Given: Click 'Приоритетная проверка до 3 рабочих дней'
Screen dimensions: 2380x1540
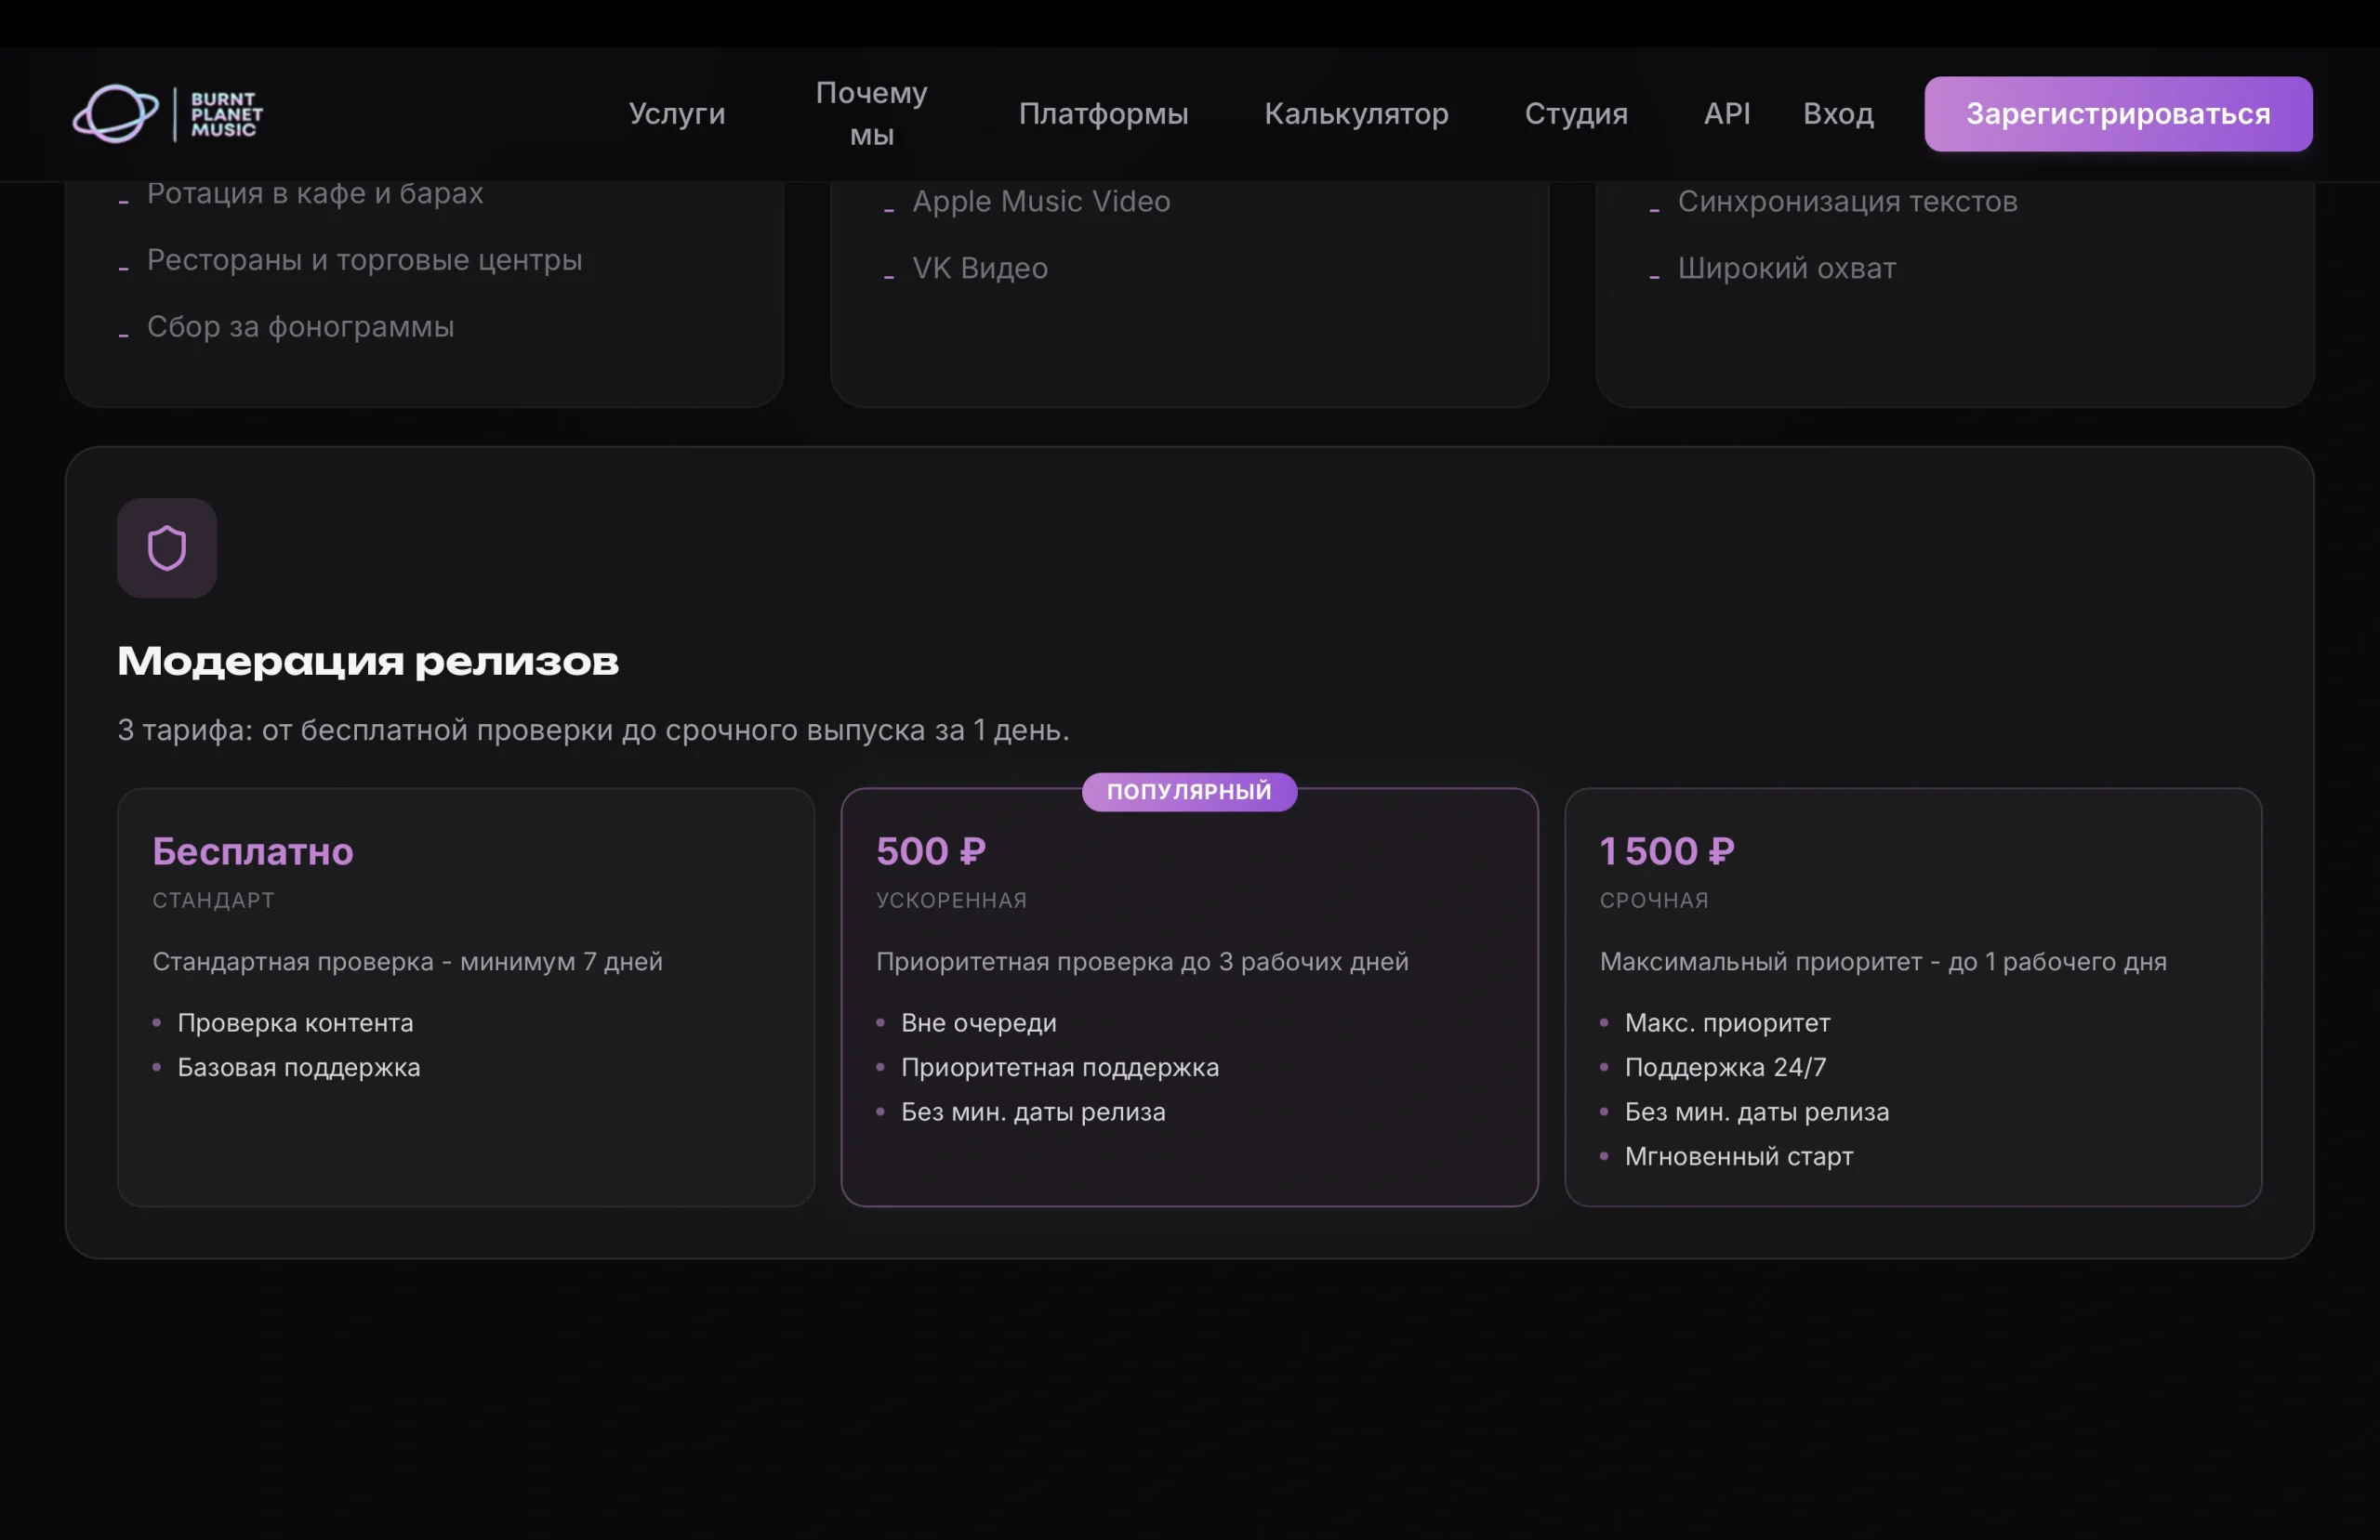Looking at the screenshot, I should pos(1142,961).
